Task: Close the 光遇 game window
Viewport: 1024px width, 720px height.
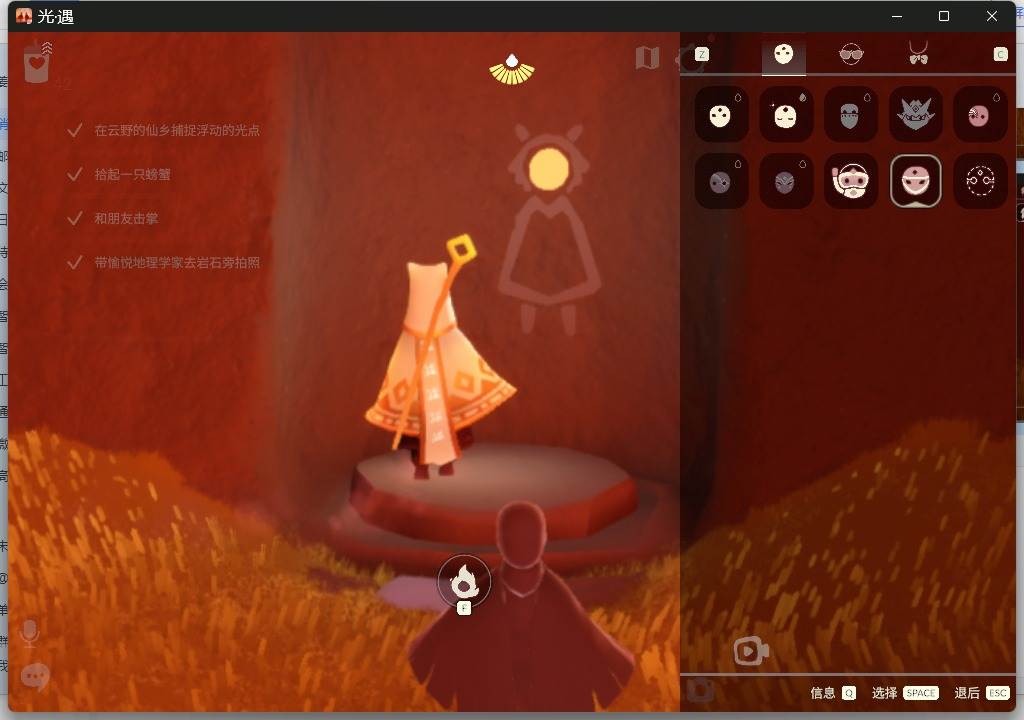Action: pos(991,16)
